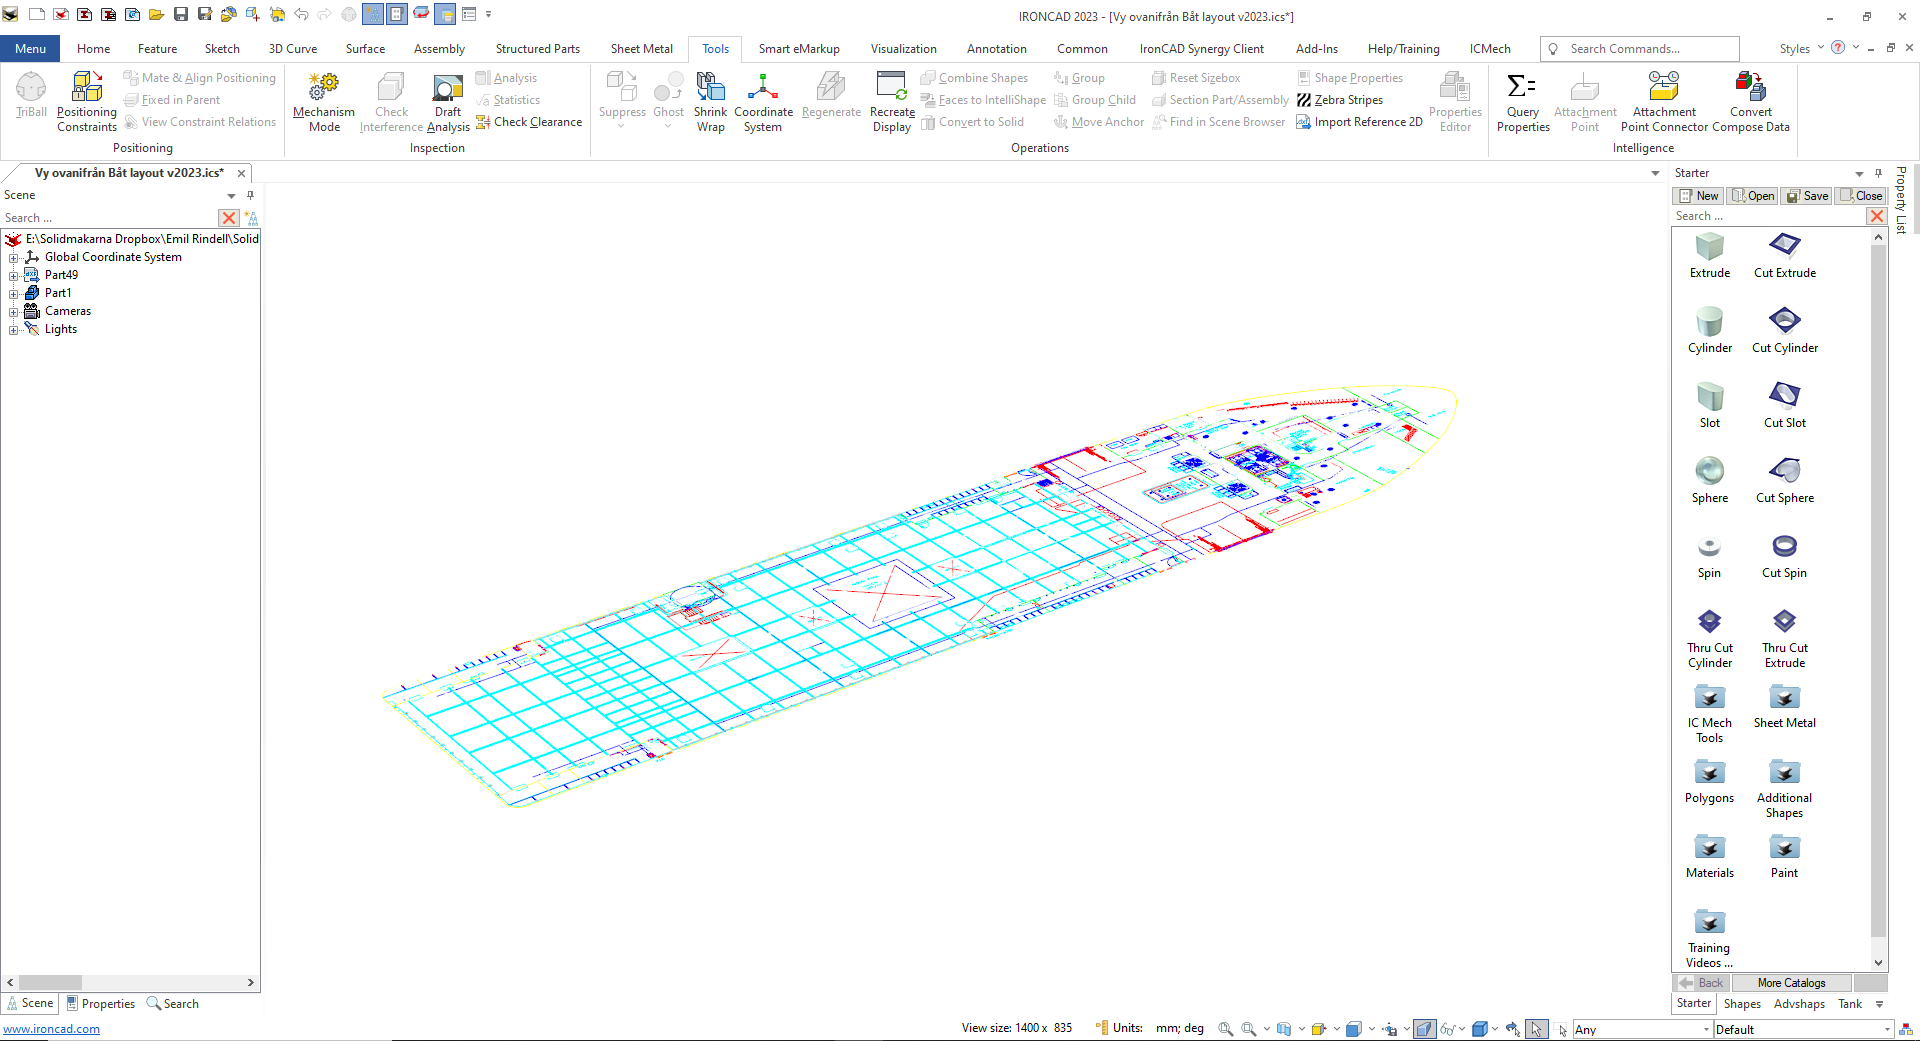
Task: Clear the Scene search with red X
Action: pyautogui.click(x=229, y=218)
